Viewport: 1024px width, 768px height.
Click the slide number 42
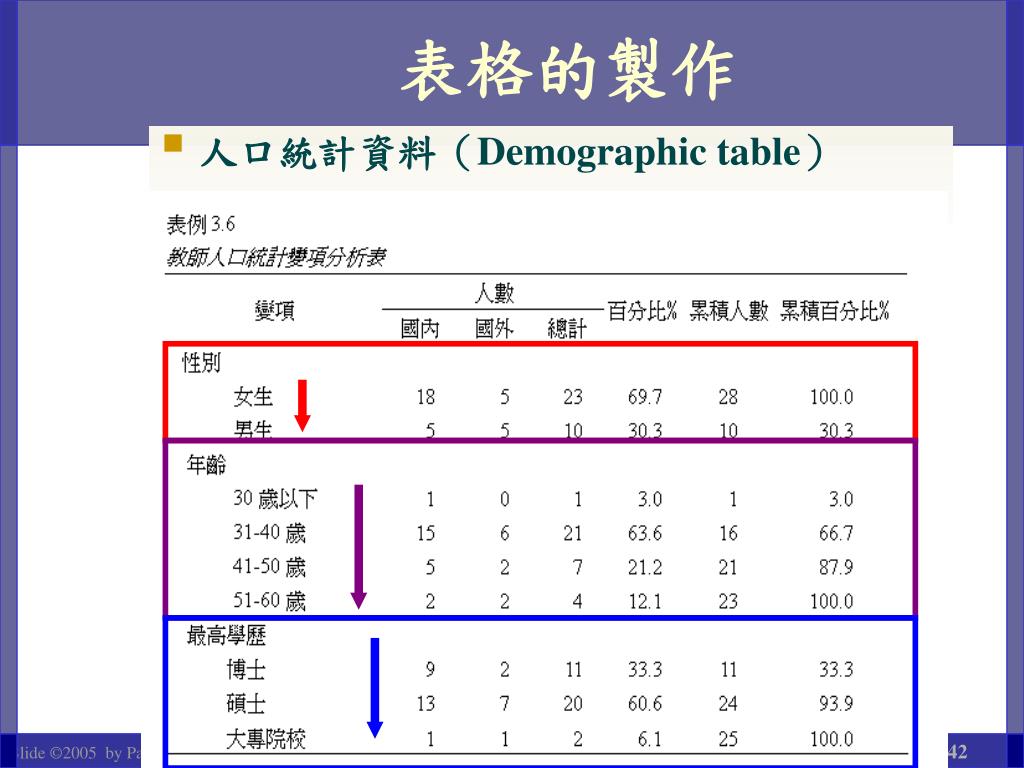pos(957,751)
